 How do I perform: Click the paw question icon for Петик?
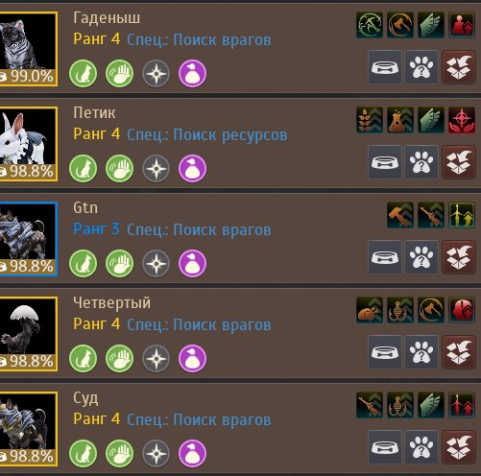(x=421, y=162)
